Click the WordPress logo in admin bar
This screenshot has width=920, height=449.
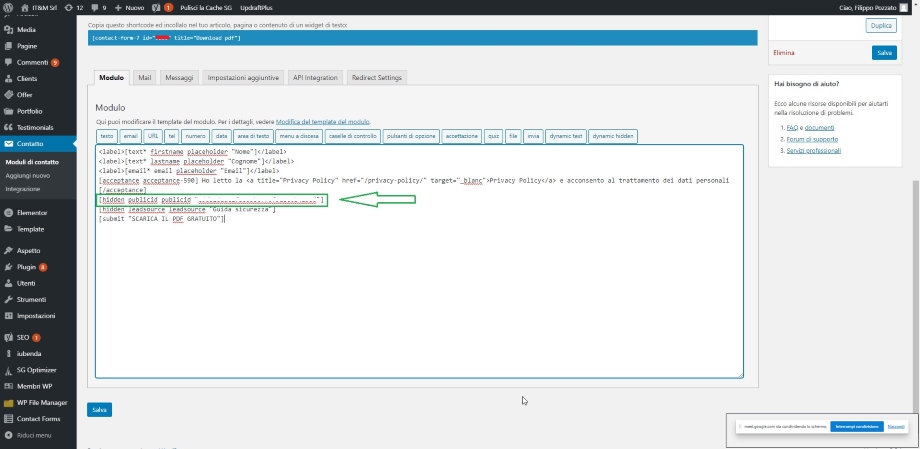pyautogui.click(x=8, y=7)
